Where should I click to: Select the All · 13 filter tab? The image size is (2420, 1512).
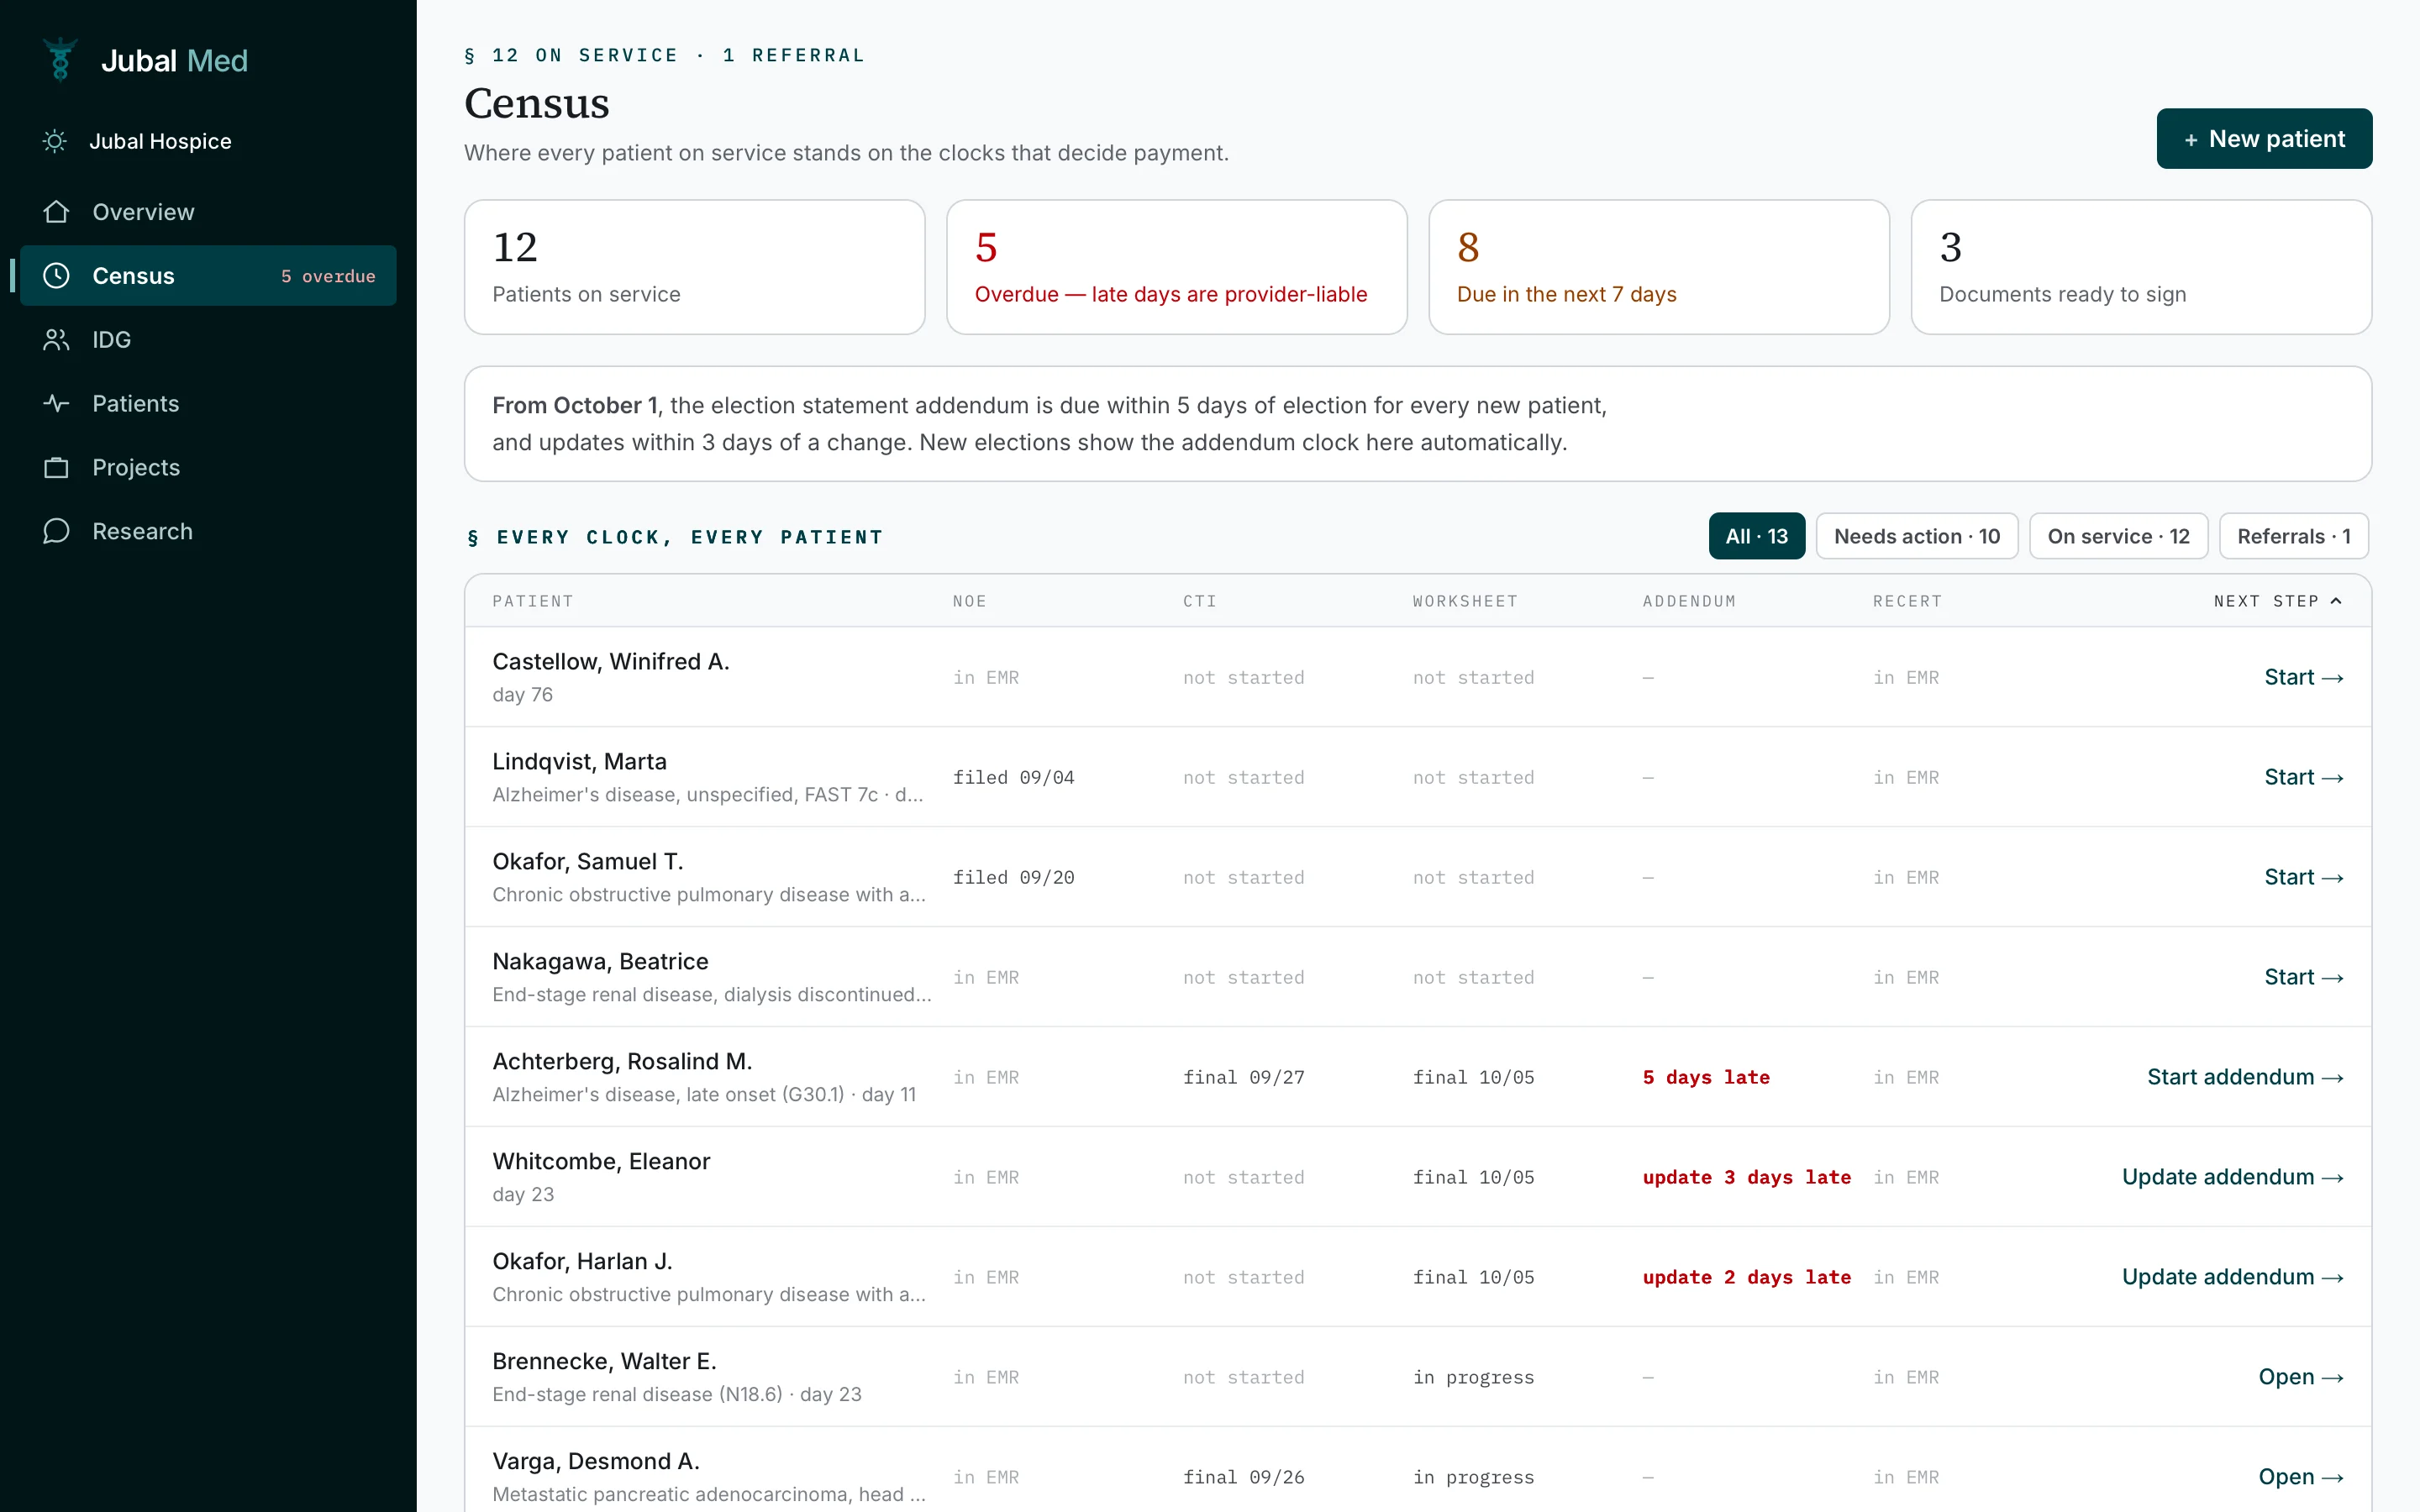1756,536
